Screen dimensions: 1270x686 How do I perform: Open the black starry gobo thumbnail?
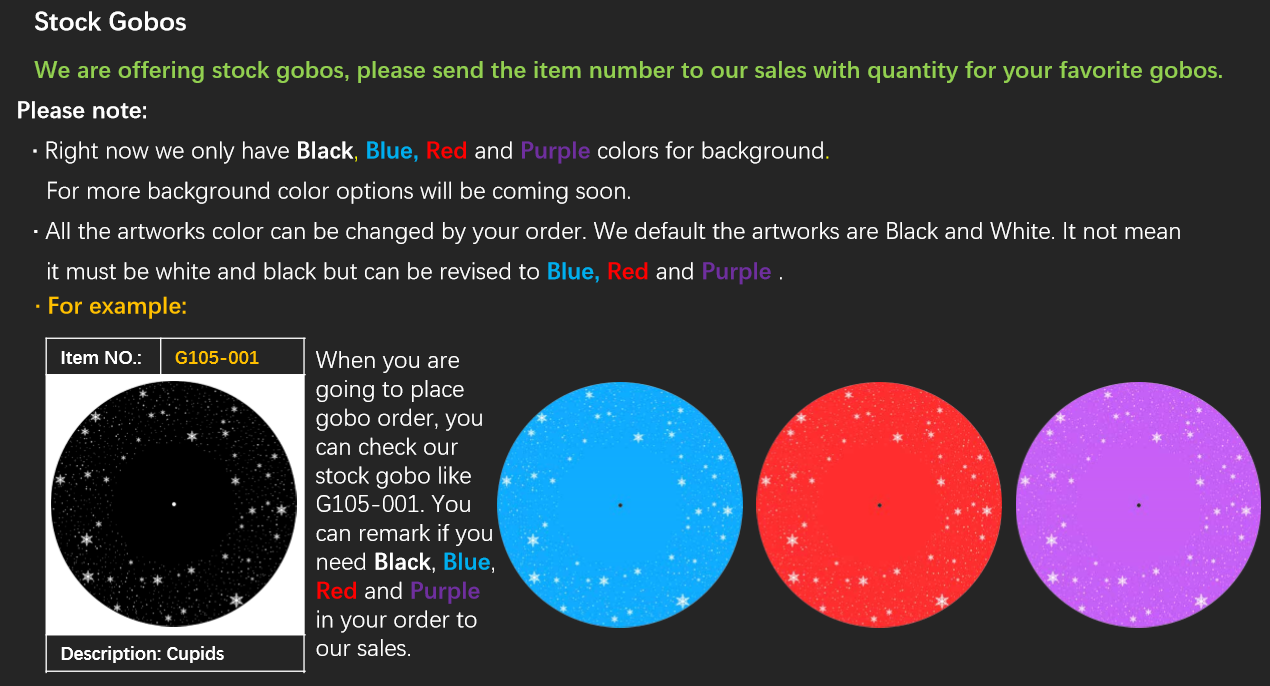tap(174, 504)
